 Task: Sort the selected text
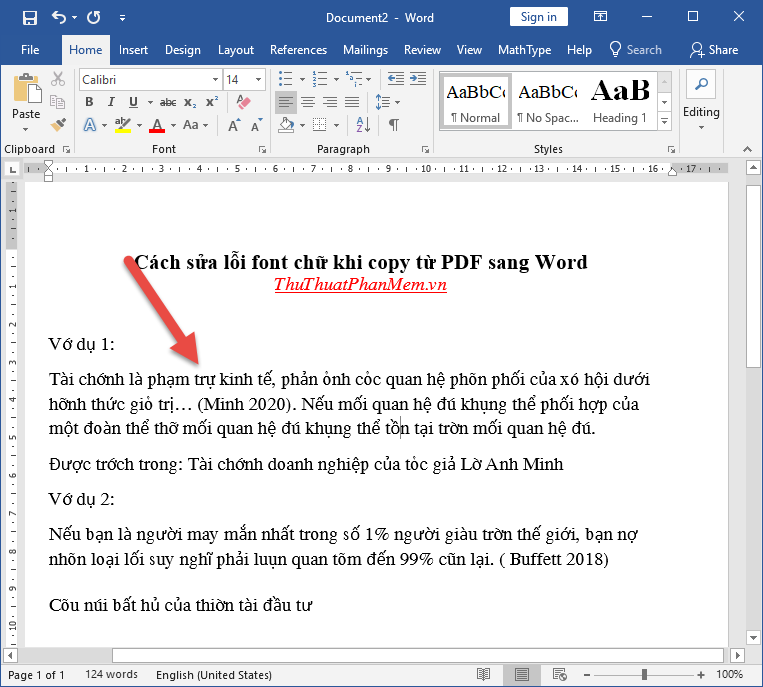click(x=363, y=125)
